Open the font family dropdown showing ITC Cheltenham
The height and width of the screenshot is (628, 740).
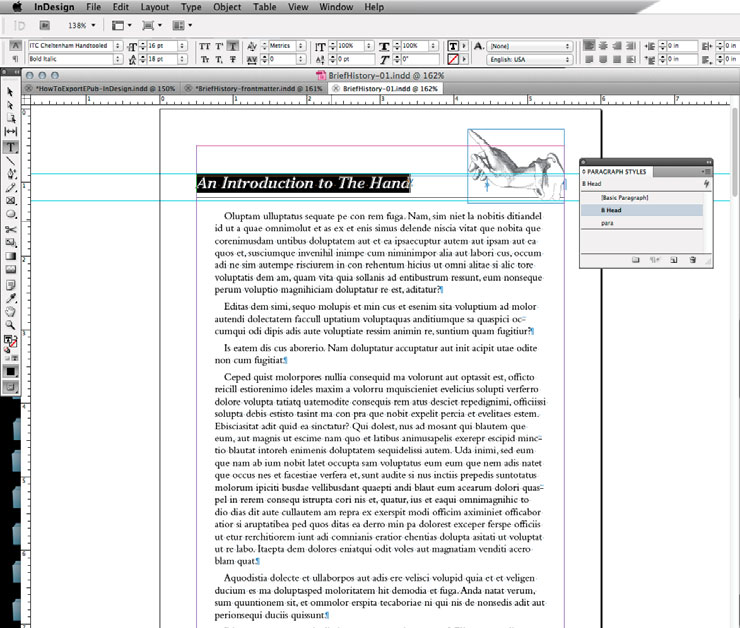click(67, 46)
